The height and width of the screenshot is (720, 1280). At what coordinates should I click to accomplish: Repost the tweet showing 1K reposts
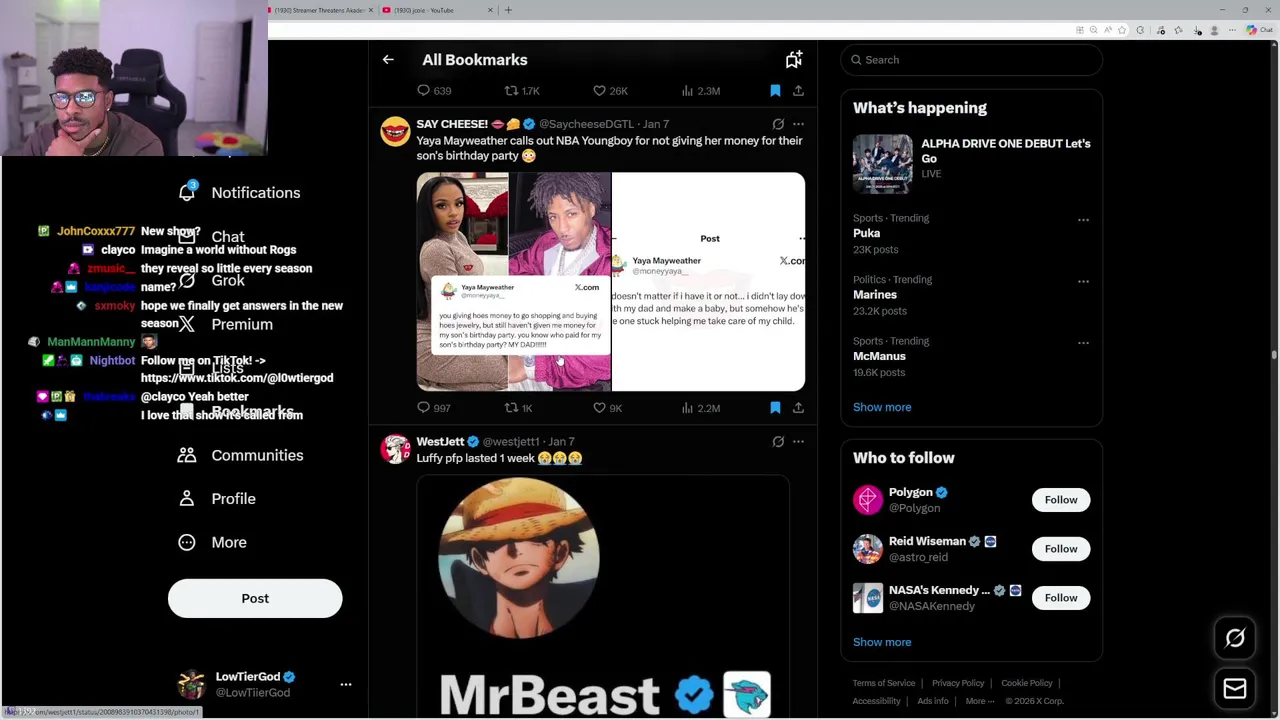(x=519, y=408)
